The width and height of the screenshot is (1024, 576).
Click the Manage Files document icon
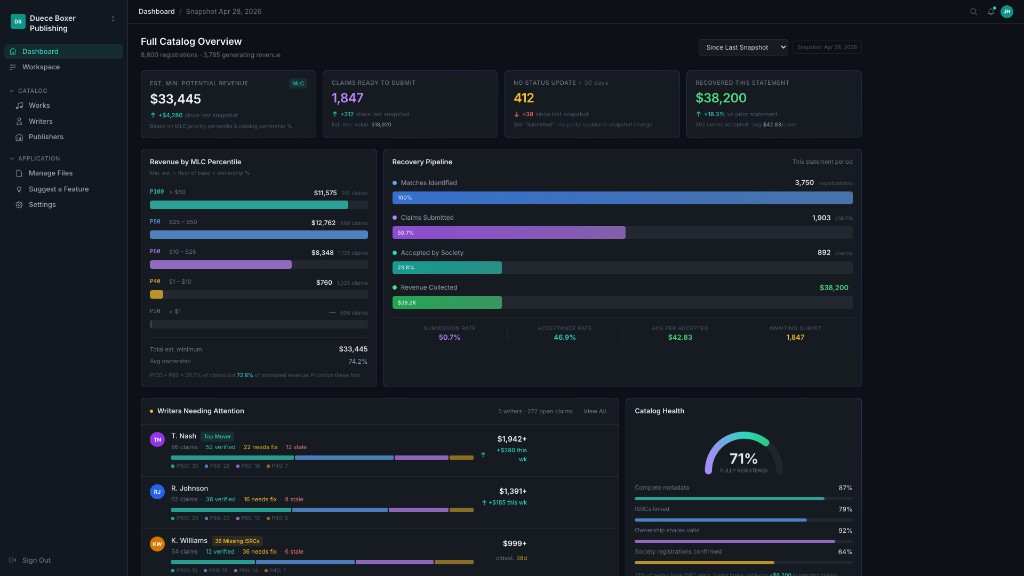click(x=19, y=174)
